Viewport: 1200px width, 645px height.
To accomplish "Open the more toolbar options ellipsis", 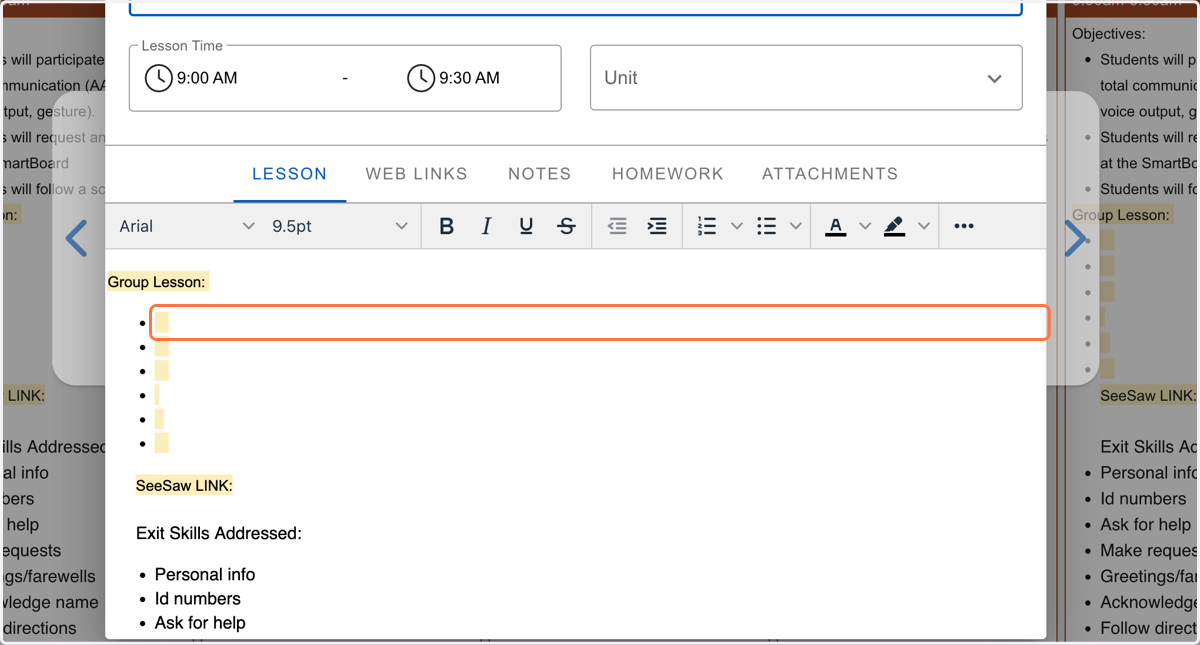I will 964,226.
